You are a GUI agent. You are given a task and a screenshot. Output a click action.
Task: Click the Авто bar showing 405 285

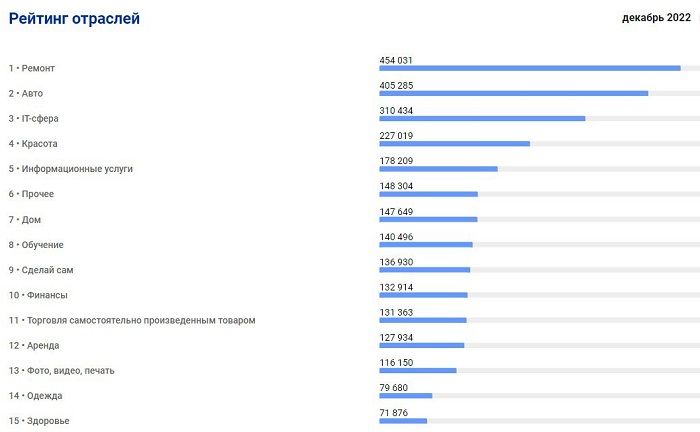(514, 93)
